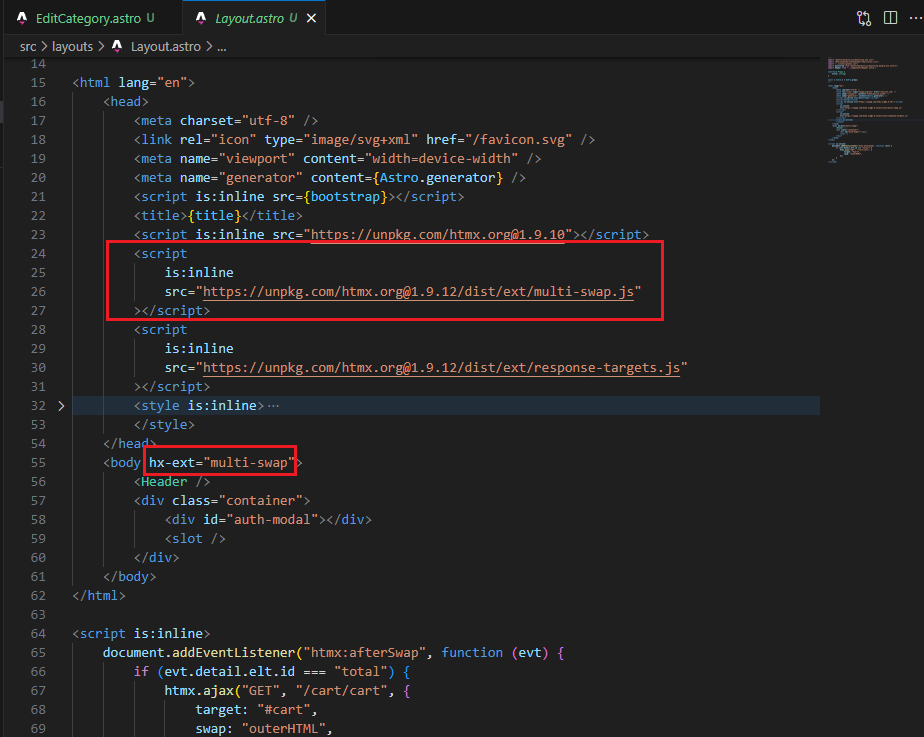The width and height of the screenshot is (924, 737).
Task: Select the layouts breadcrumb segment
Action: [72, 47]
